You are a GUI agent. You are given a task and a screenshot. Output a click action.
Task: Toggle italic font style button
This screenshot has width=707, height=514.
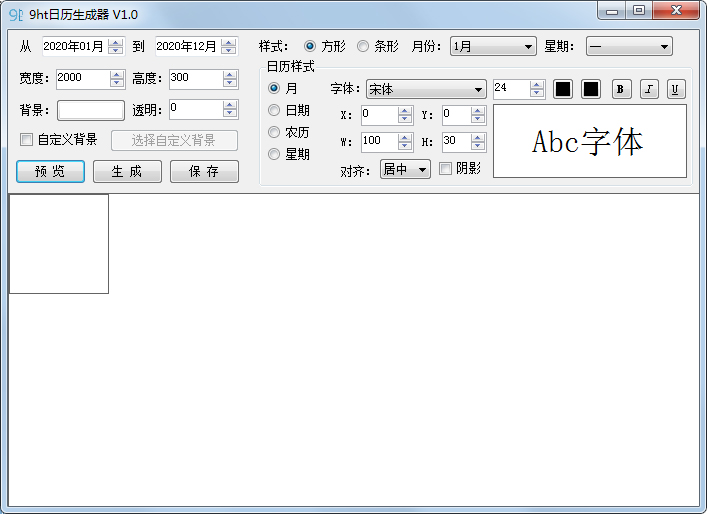coord(649,89)
